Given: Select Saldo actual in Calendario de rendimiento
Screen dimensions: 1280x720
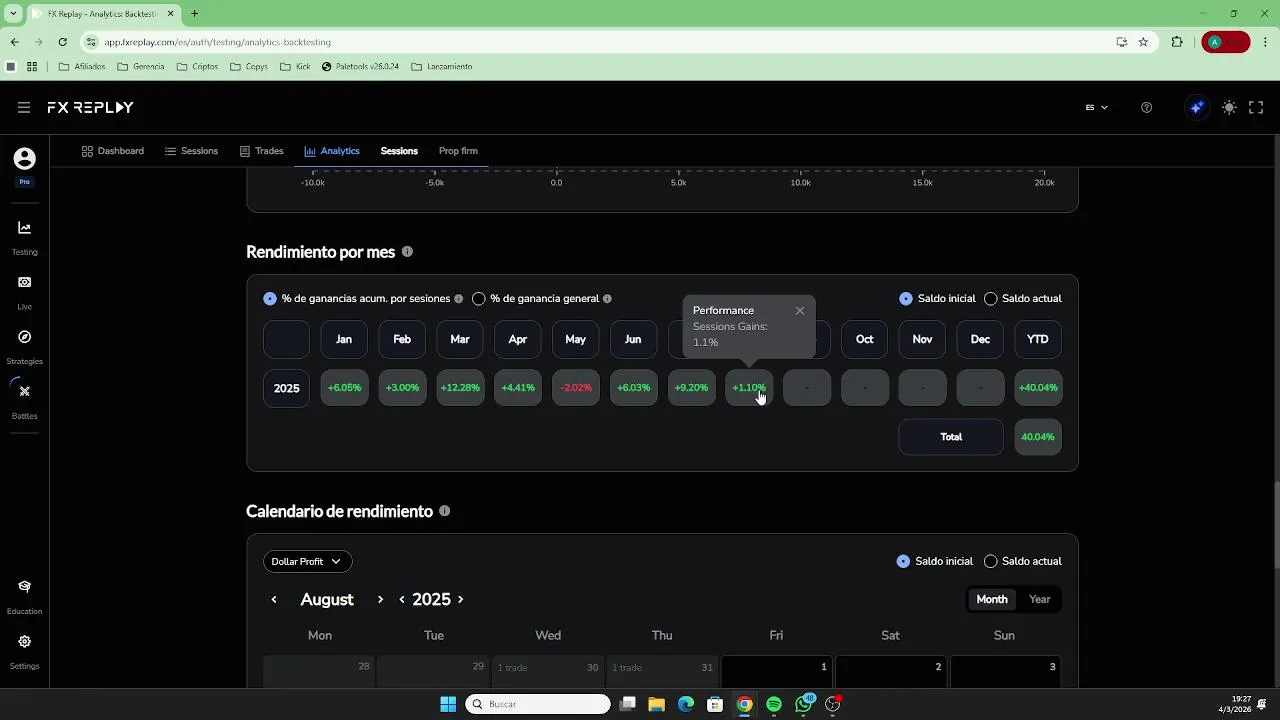Looking at the screenshot, I should [x=991, y=562].
